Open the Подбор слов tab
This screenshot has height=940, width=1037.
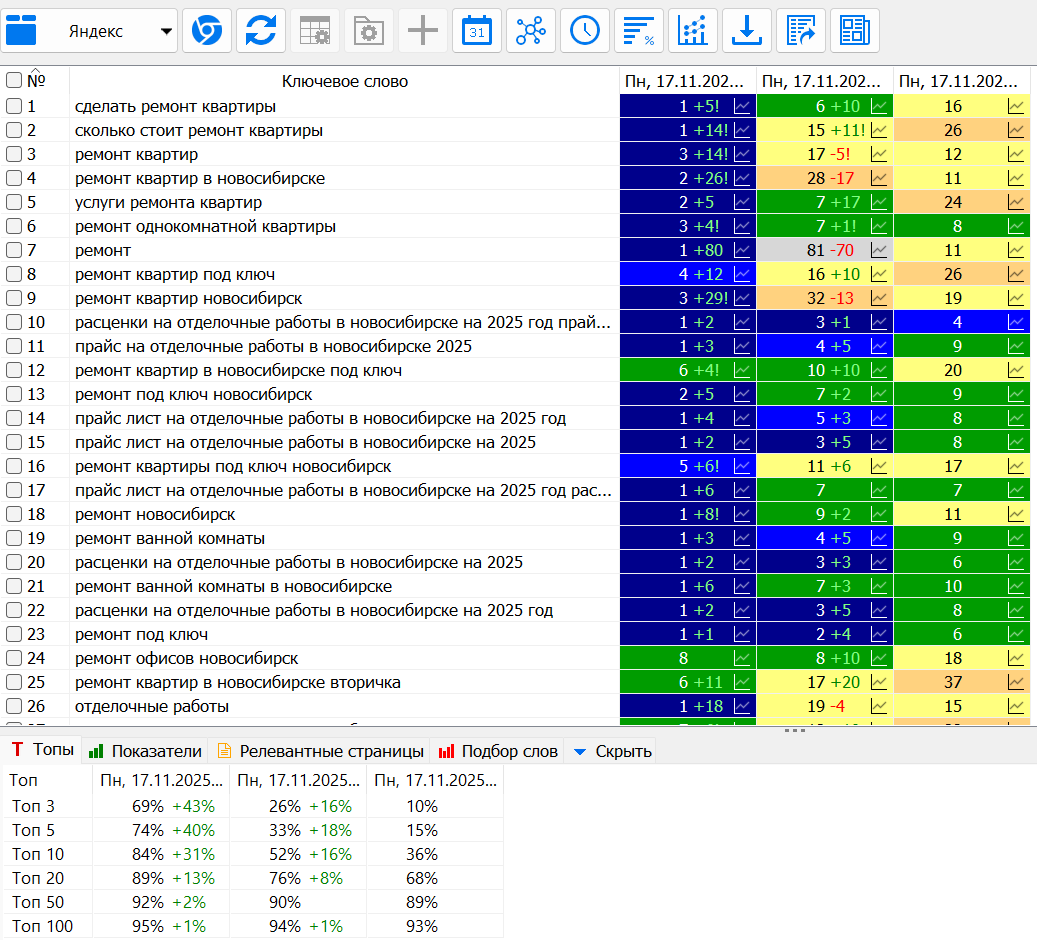(x=499, y=751)
